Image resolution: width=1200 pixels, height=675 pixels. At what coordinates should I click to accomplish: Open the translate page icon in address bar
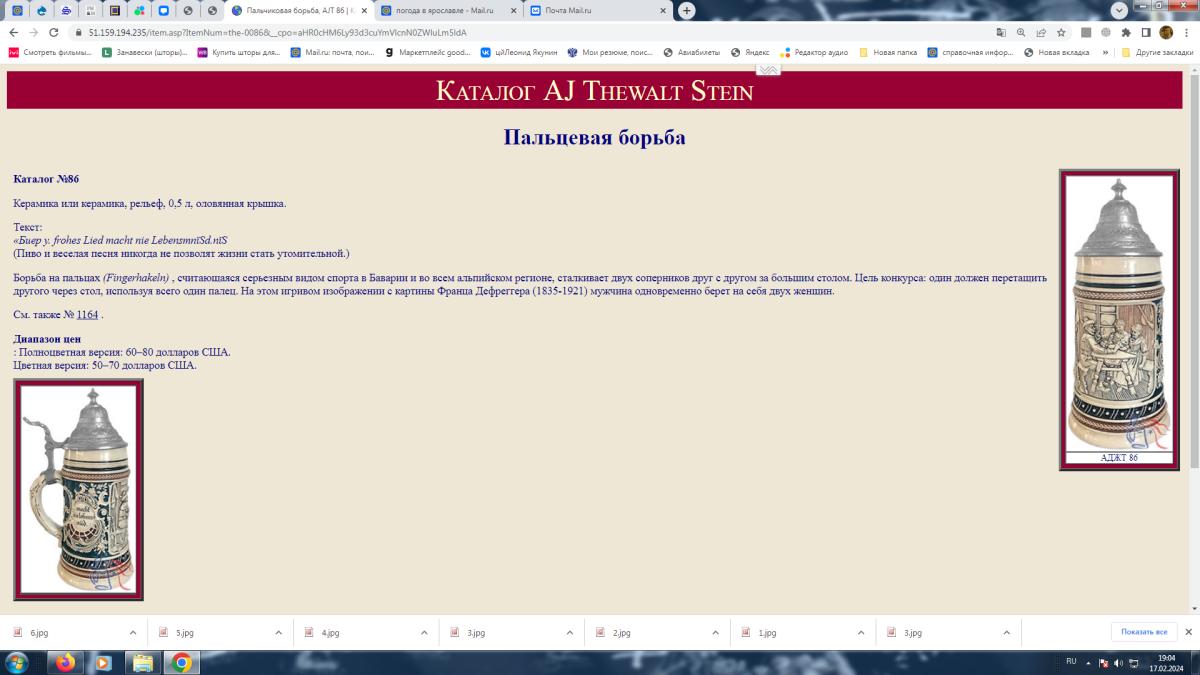point(1001,32)
